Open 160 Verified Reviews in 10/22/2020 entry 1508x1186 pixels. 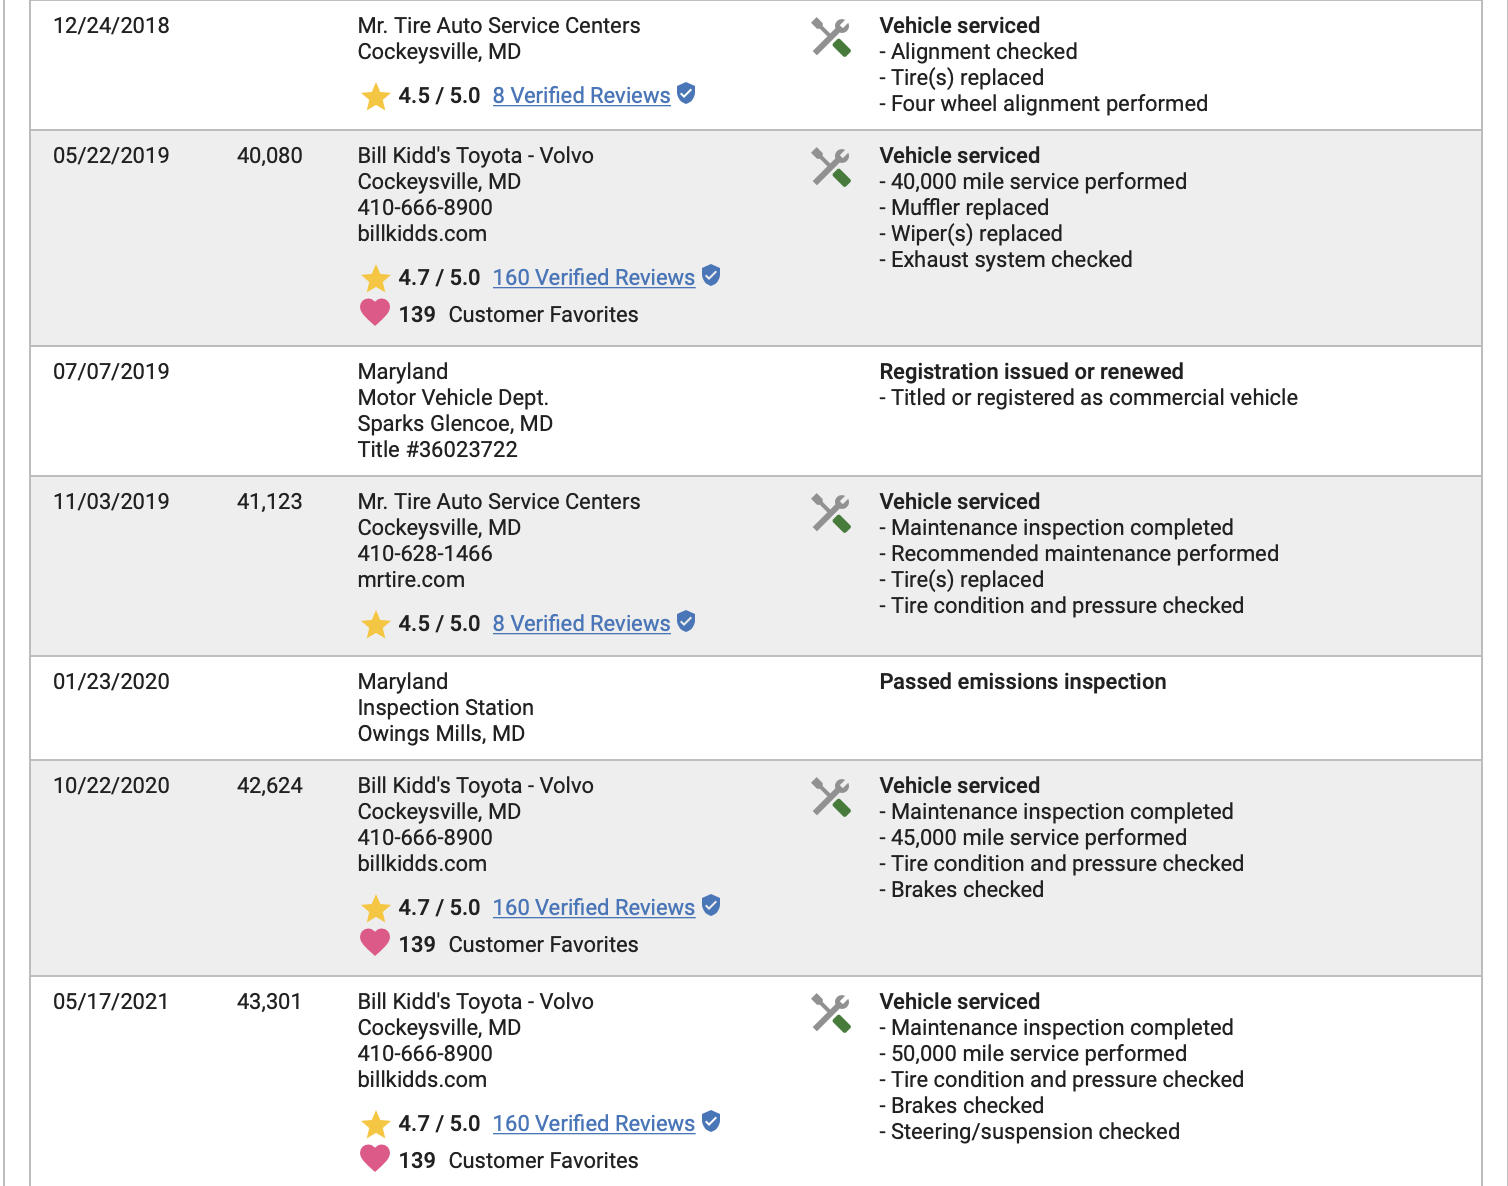[x=594, y=908]
